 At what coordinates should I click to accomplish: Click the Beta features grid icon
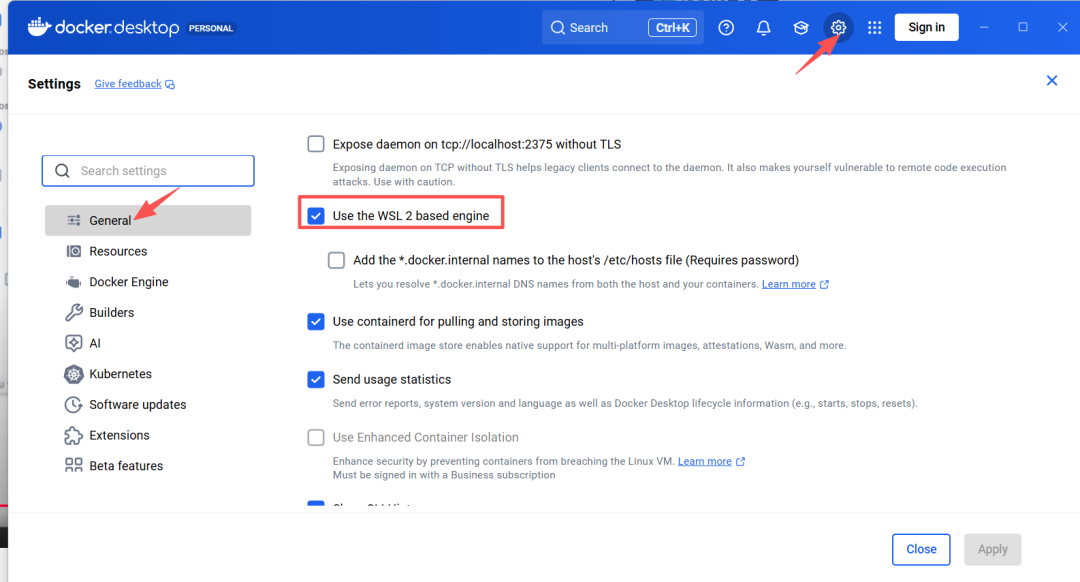coord(74,466)
